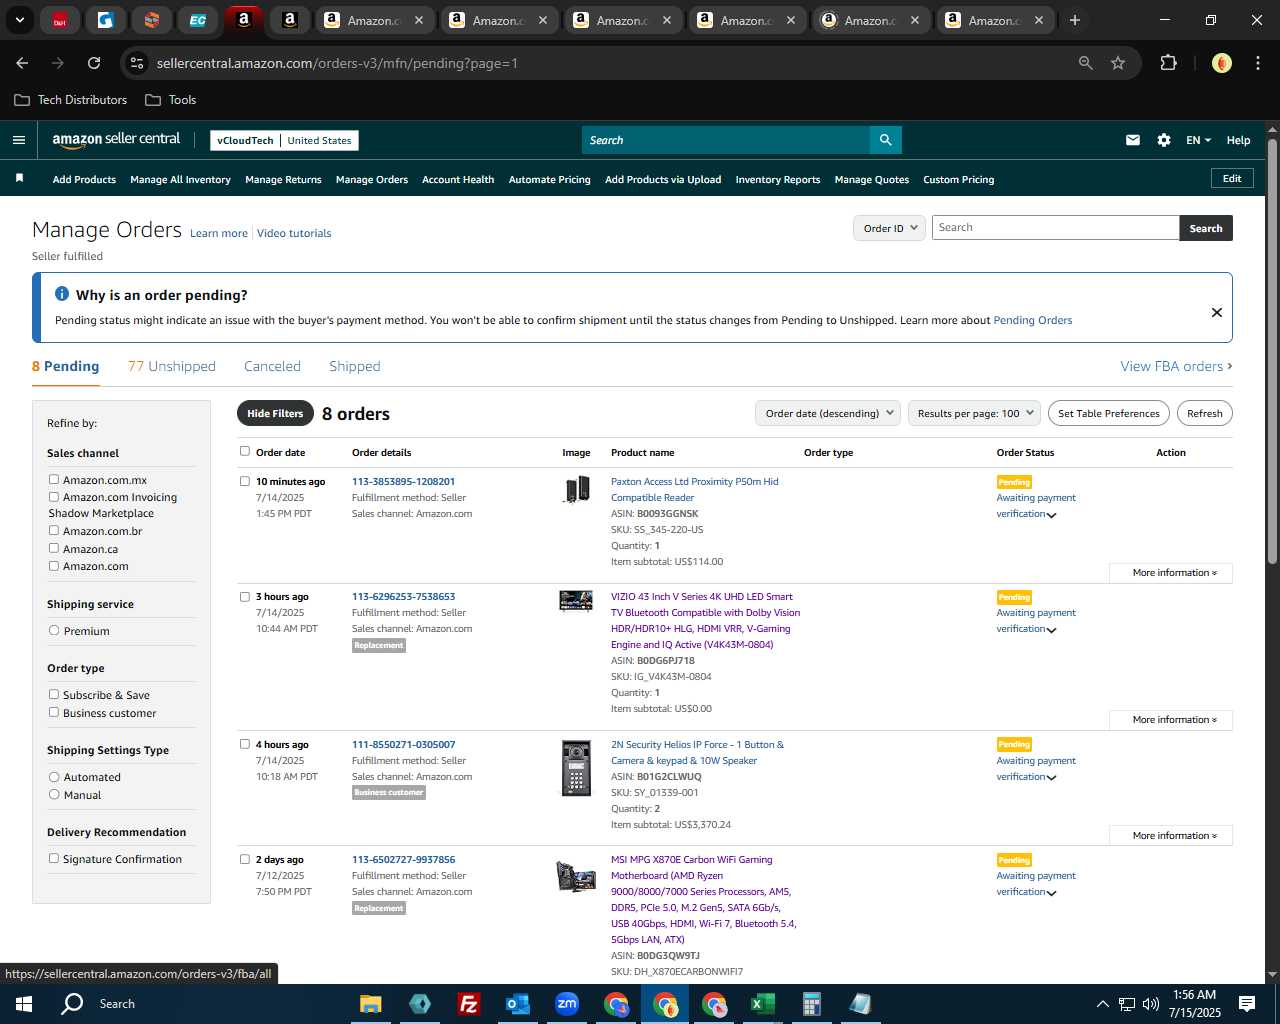Screen dimensions: 1280x1024
Task: Expand More information for VIZIO TV order
Action: 1171,720
